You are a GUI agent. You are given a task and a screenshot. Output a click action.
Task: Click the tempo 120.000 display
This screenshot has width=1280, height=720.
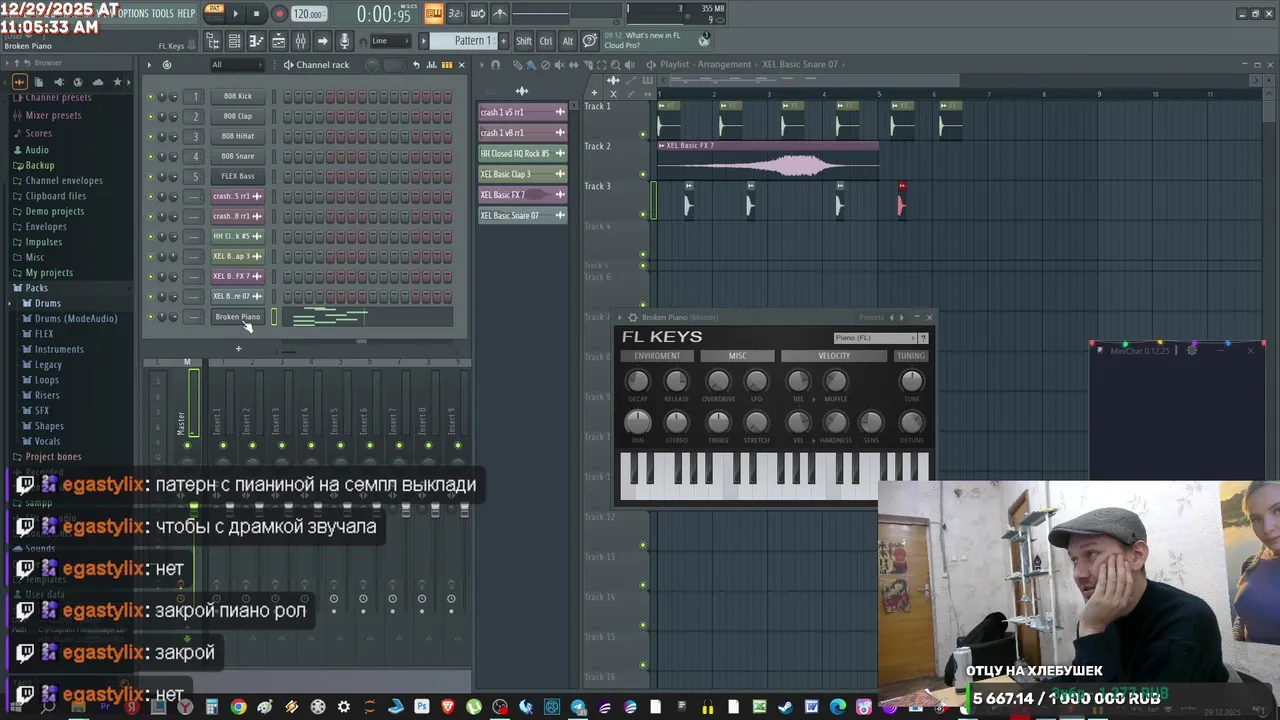(308, 14)
